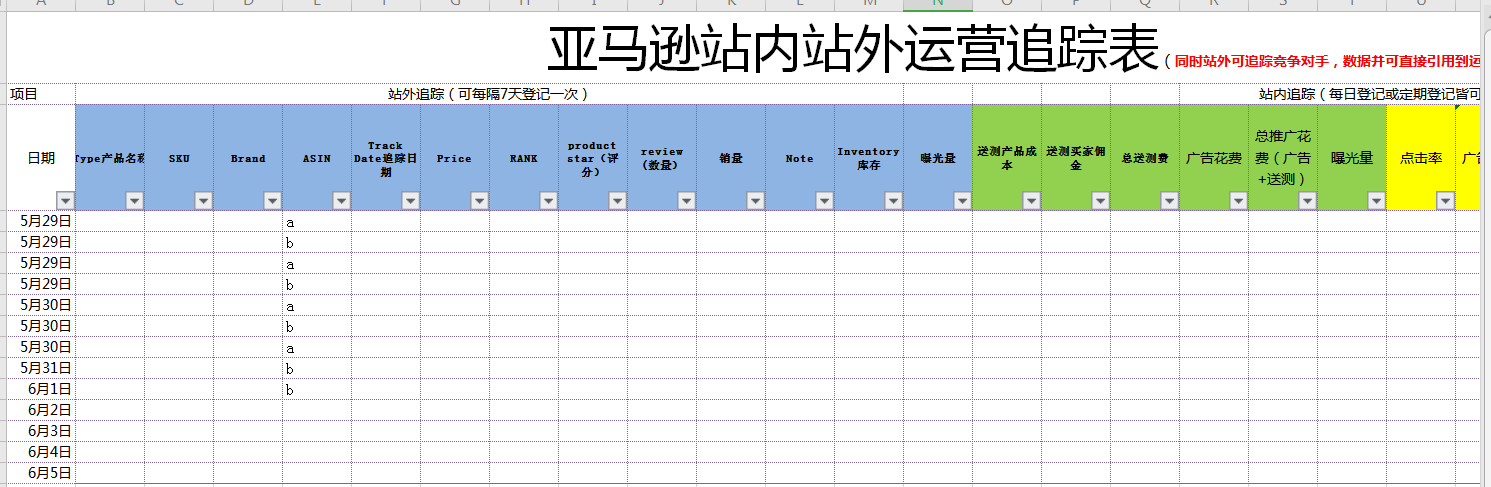Open the 日期 column filter dropdown
This screenshot has height=487, width=1491.
point(65,200)
